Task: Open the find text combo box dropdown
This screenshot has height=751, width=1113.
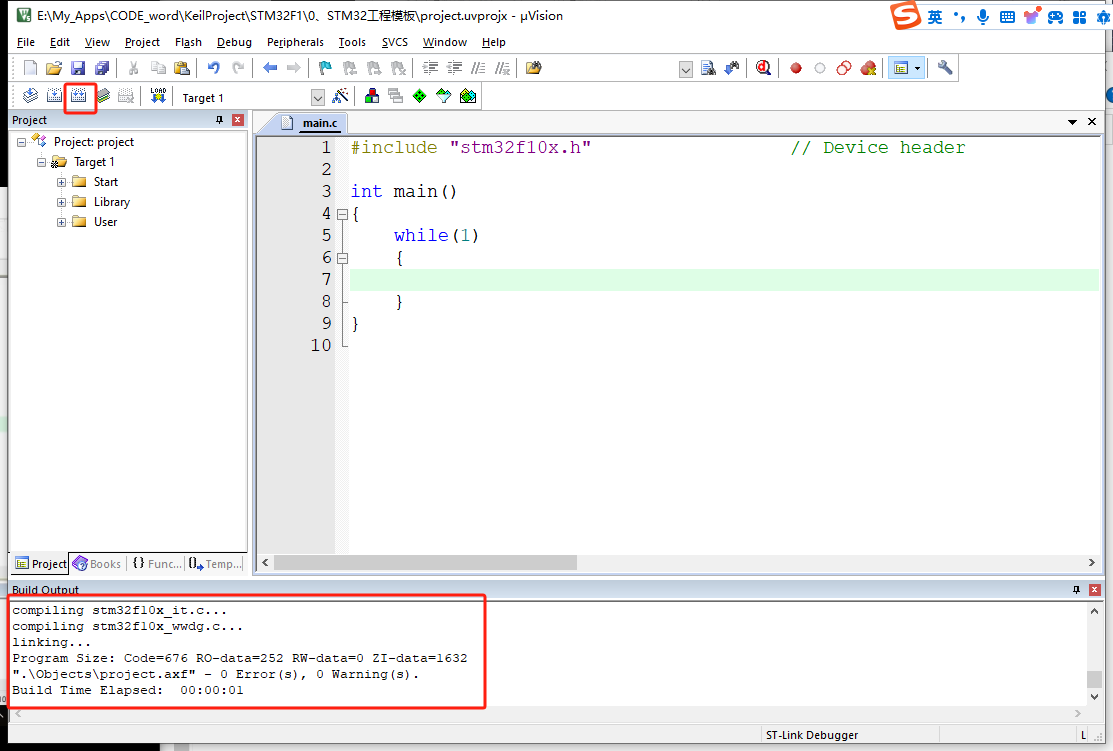Action: (685, 70)
